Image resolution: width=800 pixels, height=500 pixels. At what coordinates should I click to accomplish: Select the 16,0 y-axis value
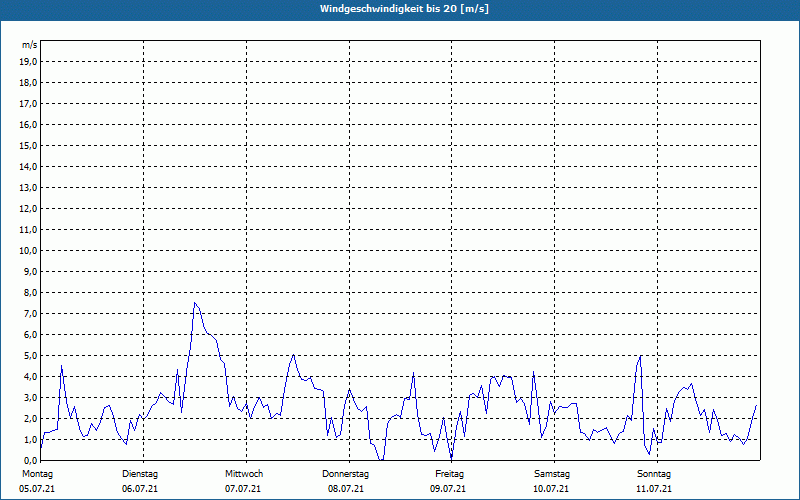(x=27, y=124)
